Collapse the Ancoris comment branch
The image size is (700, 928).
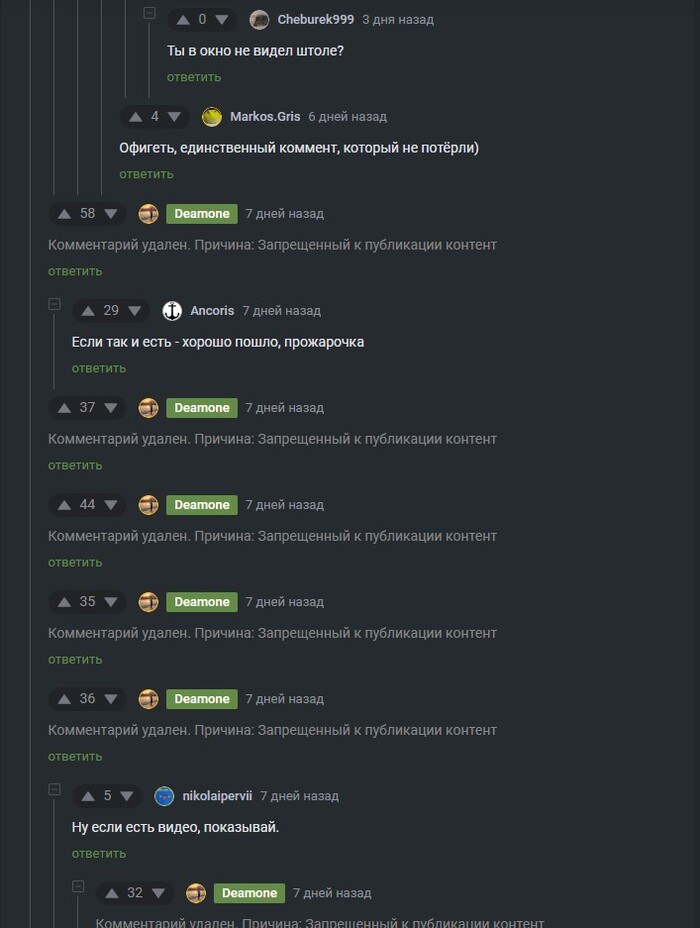click(x=54, y=304)
